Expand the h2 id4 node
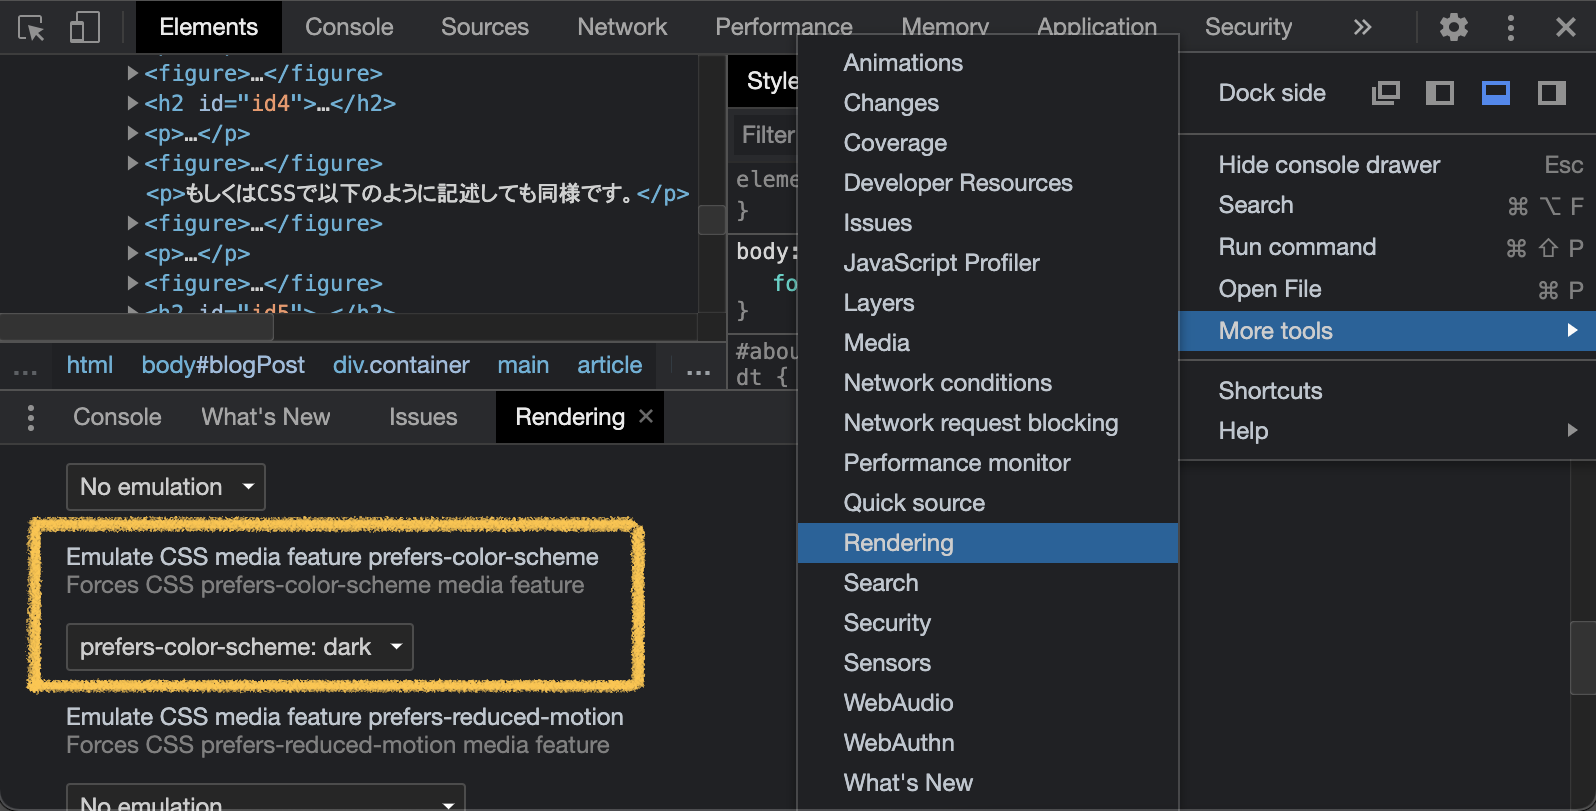Image resolution: width=1596 pixels, height=811 pixels. click(x=132, y=103)
